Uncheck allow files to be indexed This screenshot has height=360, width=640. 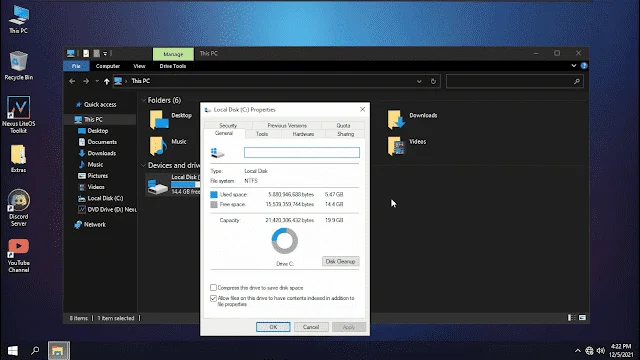(x=213, y=298)
